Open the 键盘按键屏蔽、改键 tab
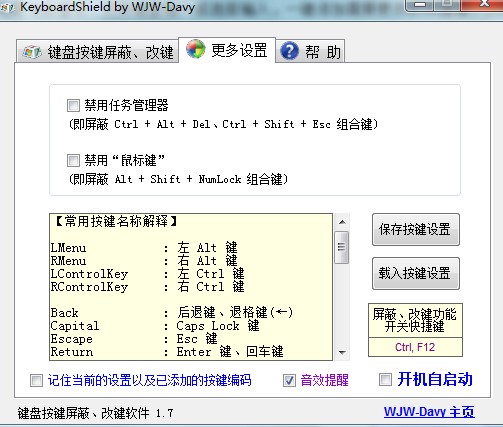This screenshot has height=427, width=503. [97, 52]
